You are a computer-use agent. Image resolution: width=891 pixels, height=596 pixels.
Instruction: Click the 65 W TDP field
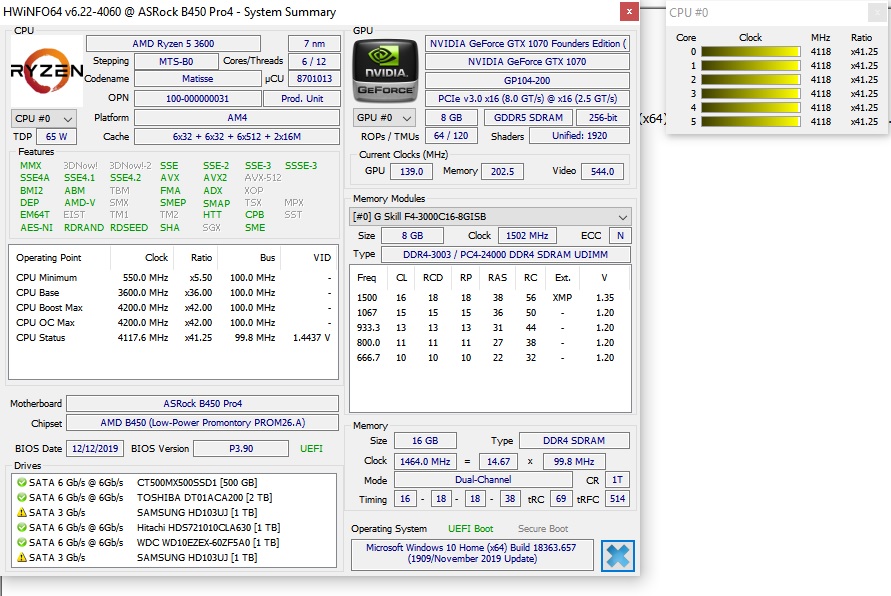coord(56,136)
